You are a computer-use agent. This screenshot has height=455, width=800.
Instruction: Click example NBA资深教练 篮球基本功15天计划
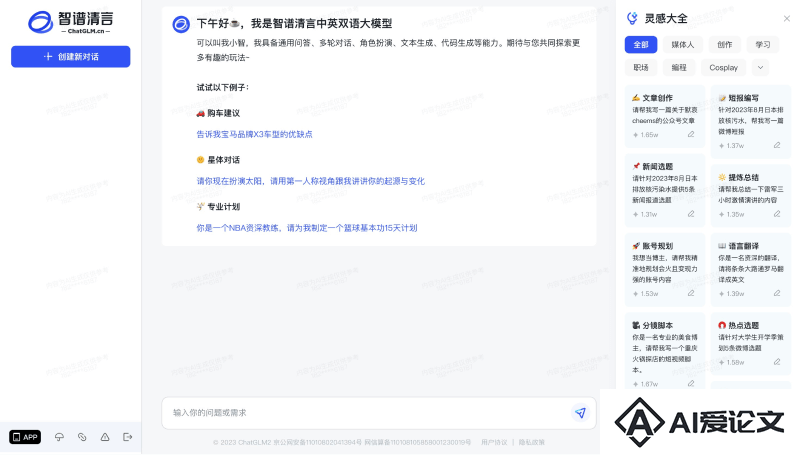point(307,228)
